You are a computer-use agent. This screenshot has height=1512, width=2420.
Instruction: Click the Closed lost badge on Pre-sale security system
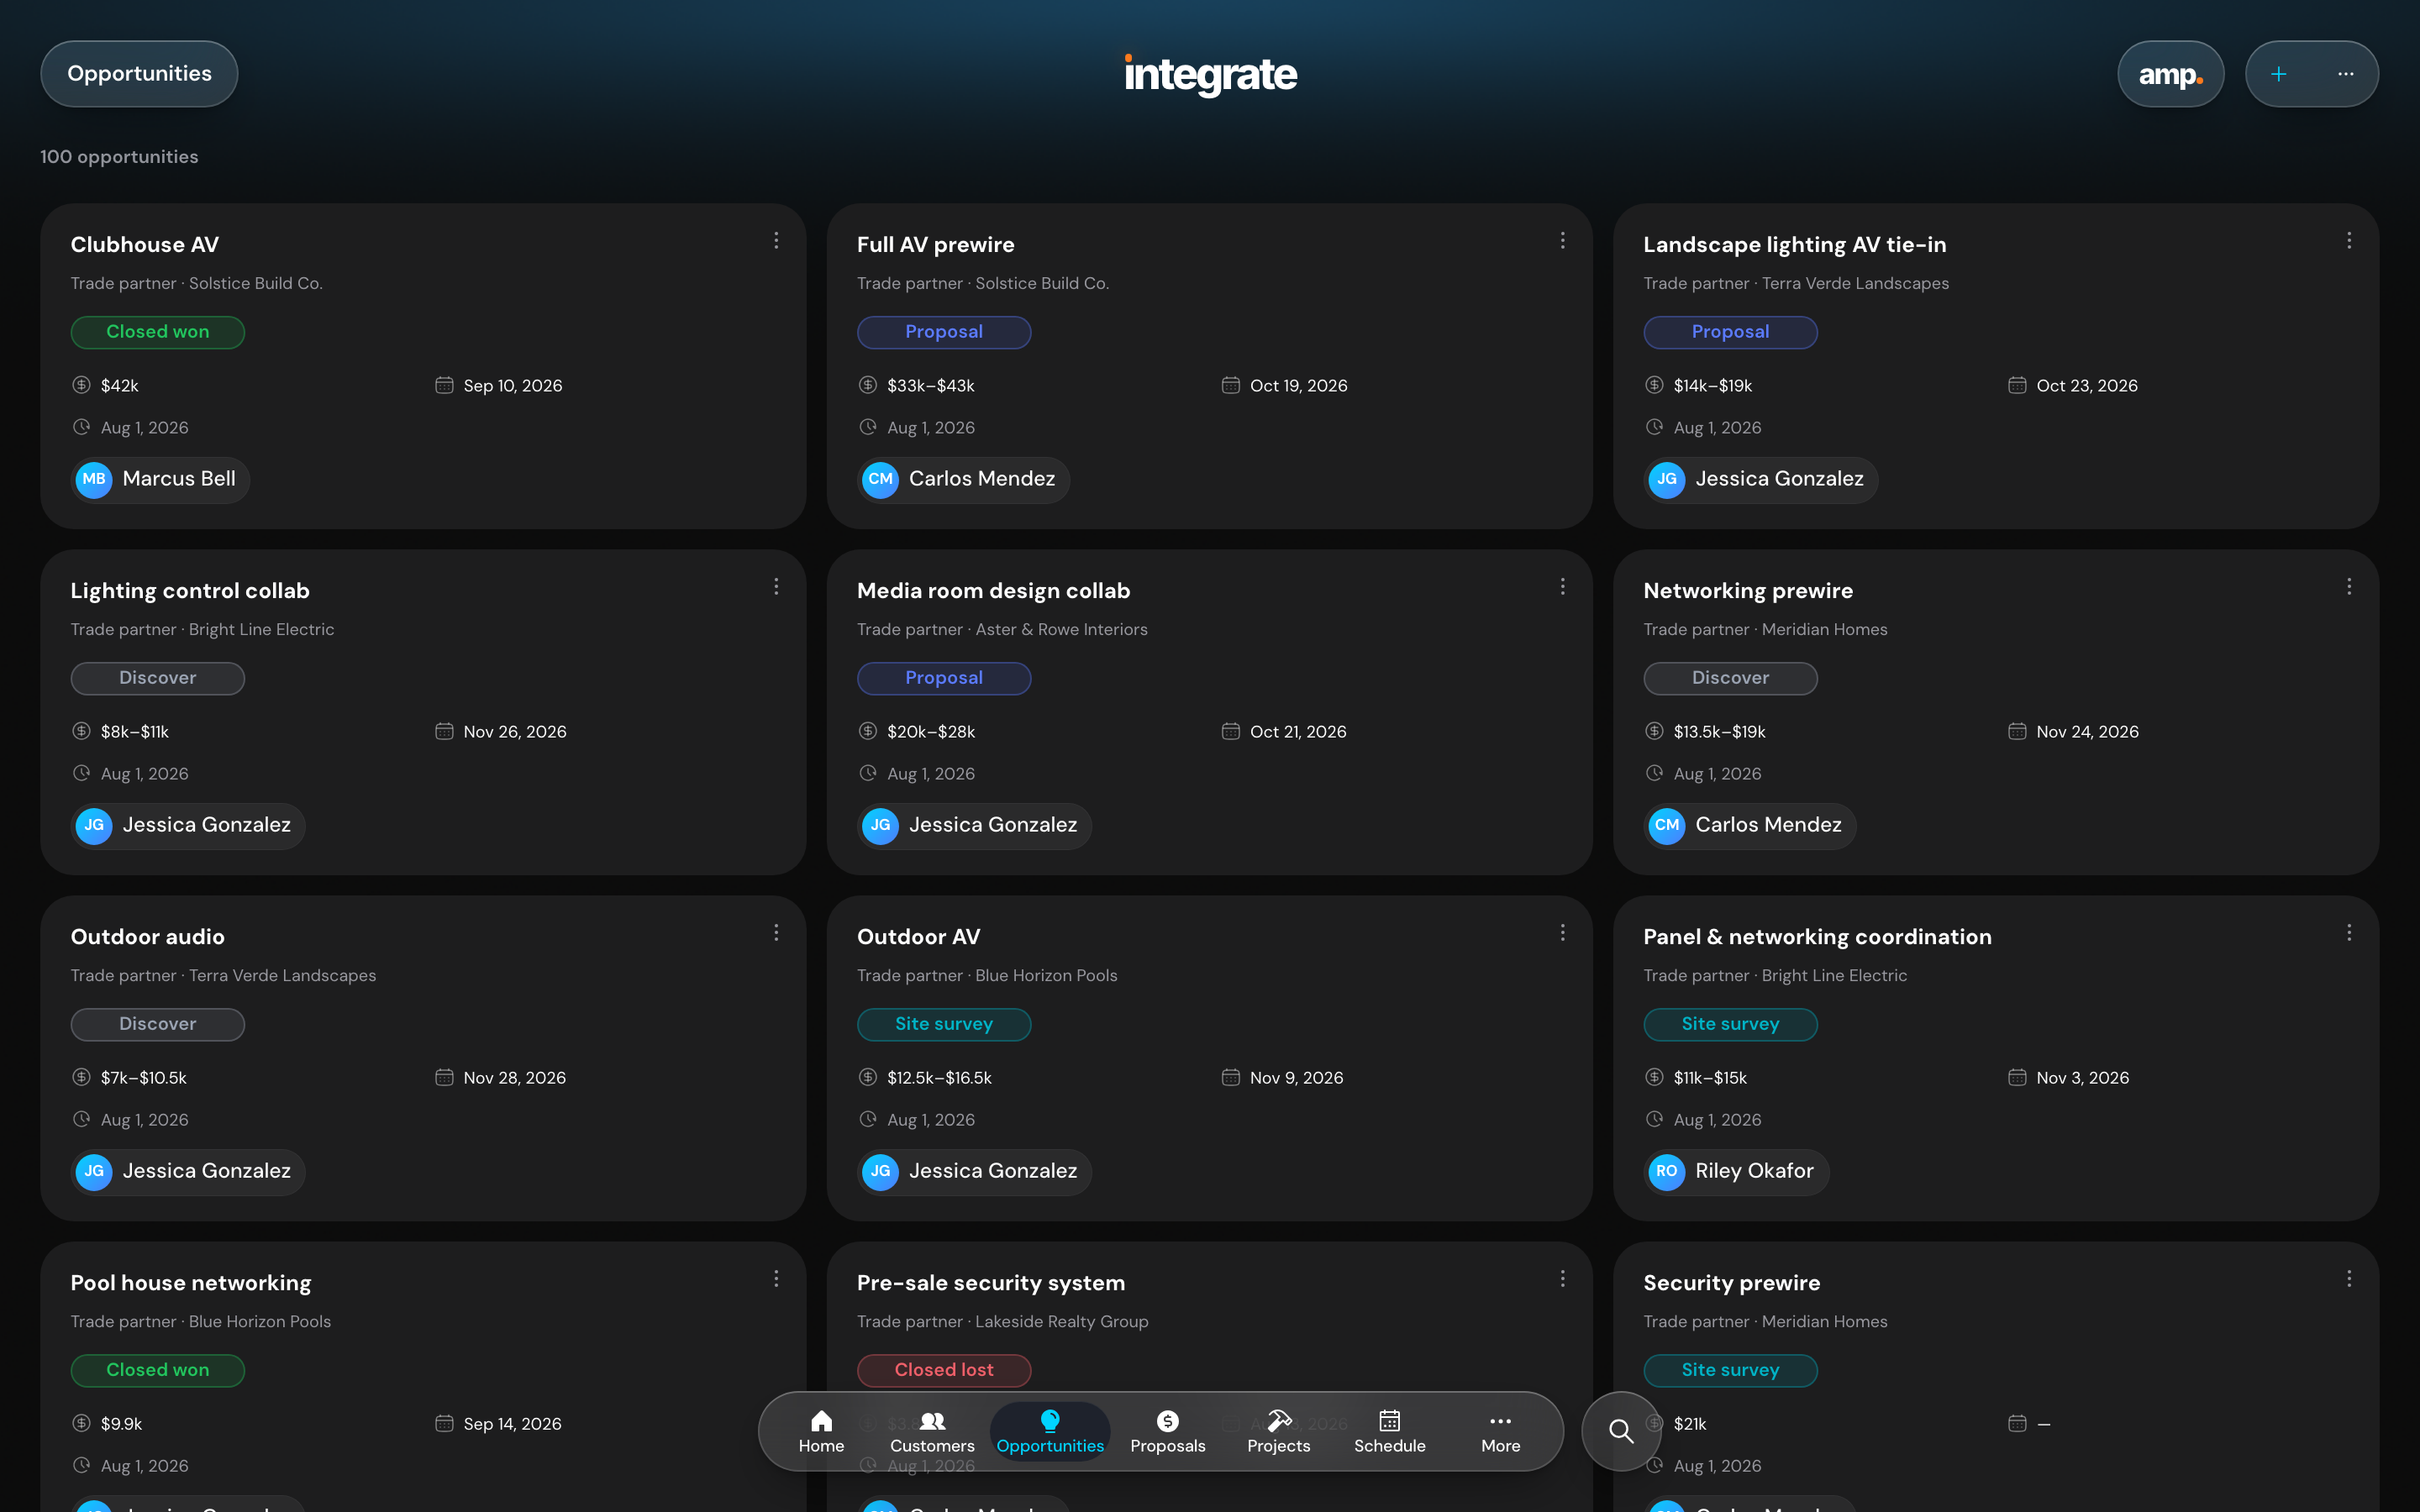tap(944, 1370)
